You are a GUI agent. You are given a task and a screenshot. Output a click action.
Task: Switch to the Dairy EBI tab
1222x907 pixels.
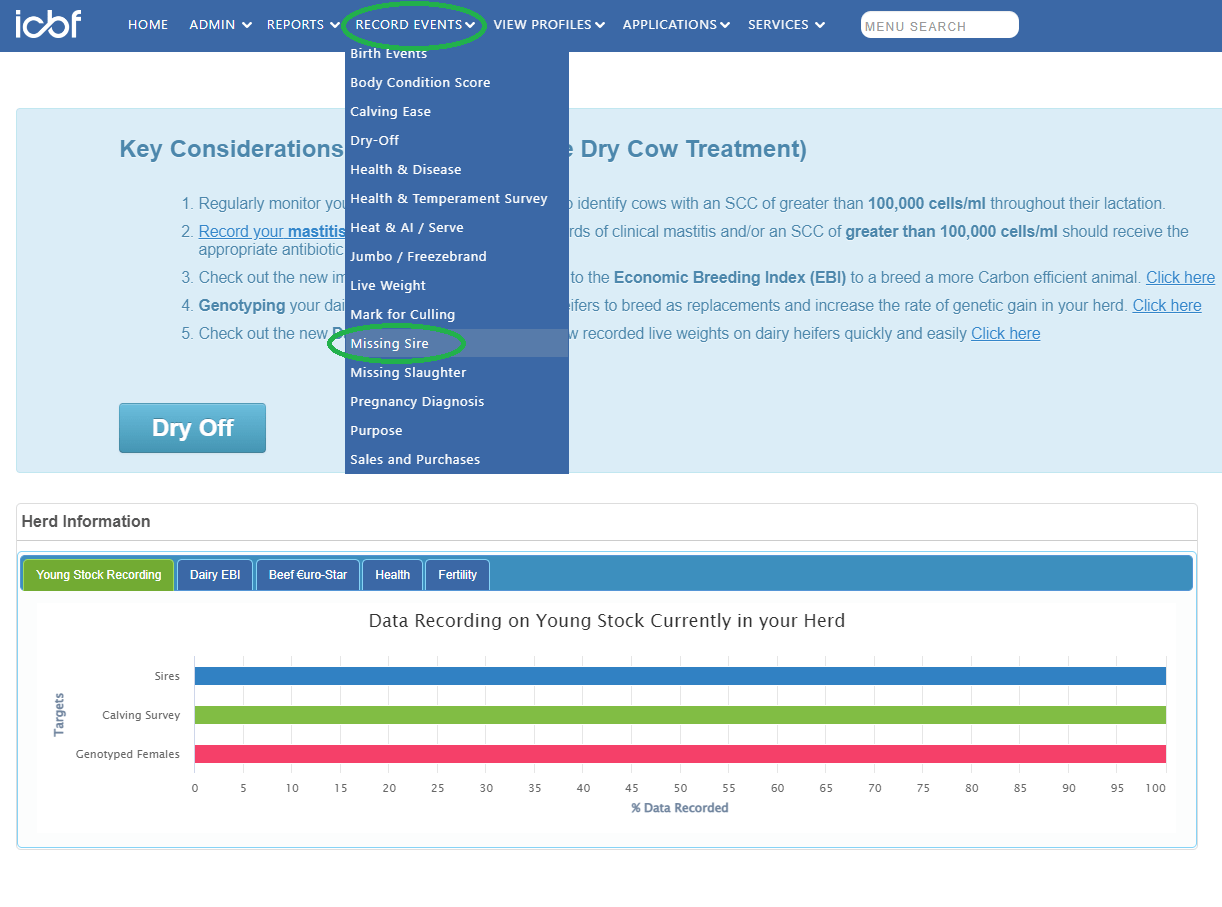point(215,575)
